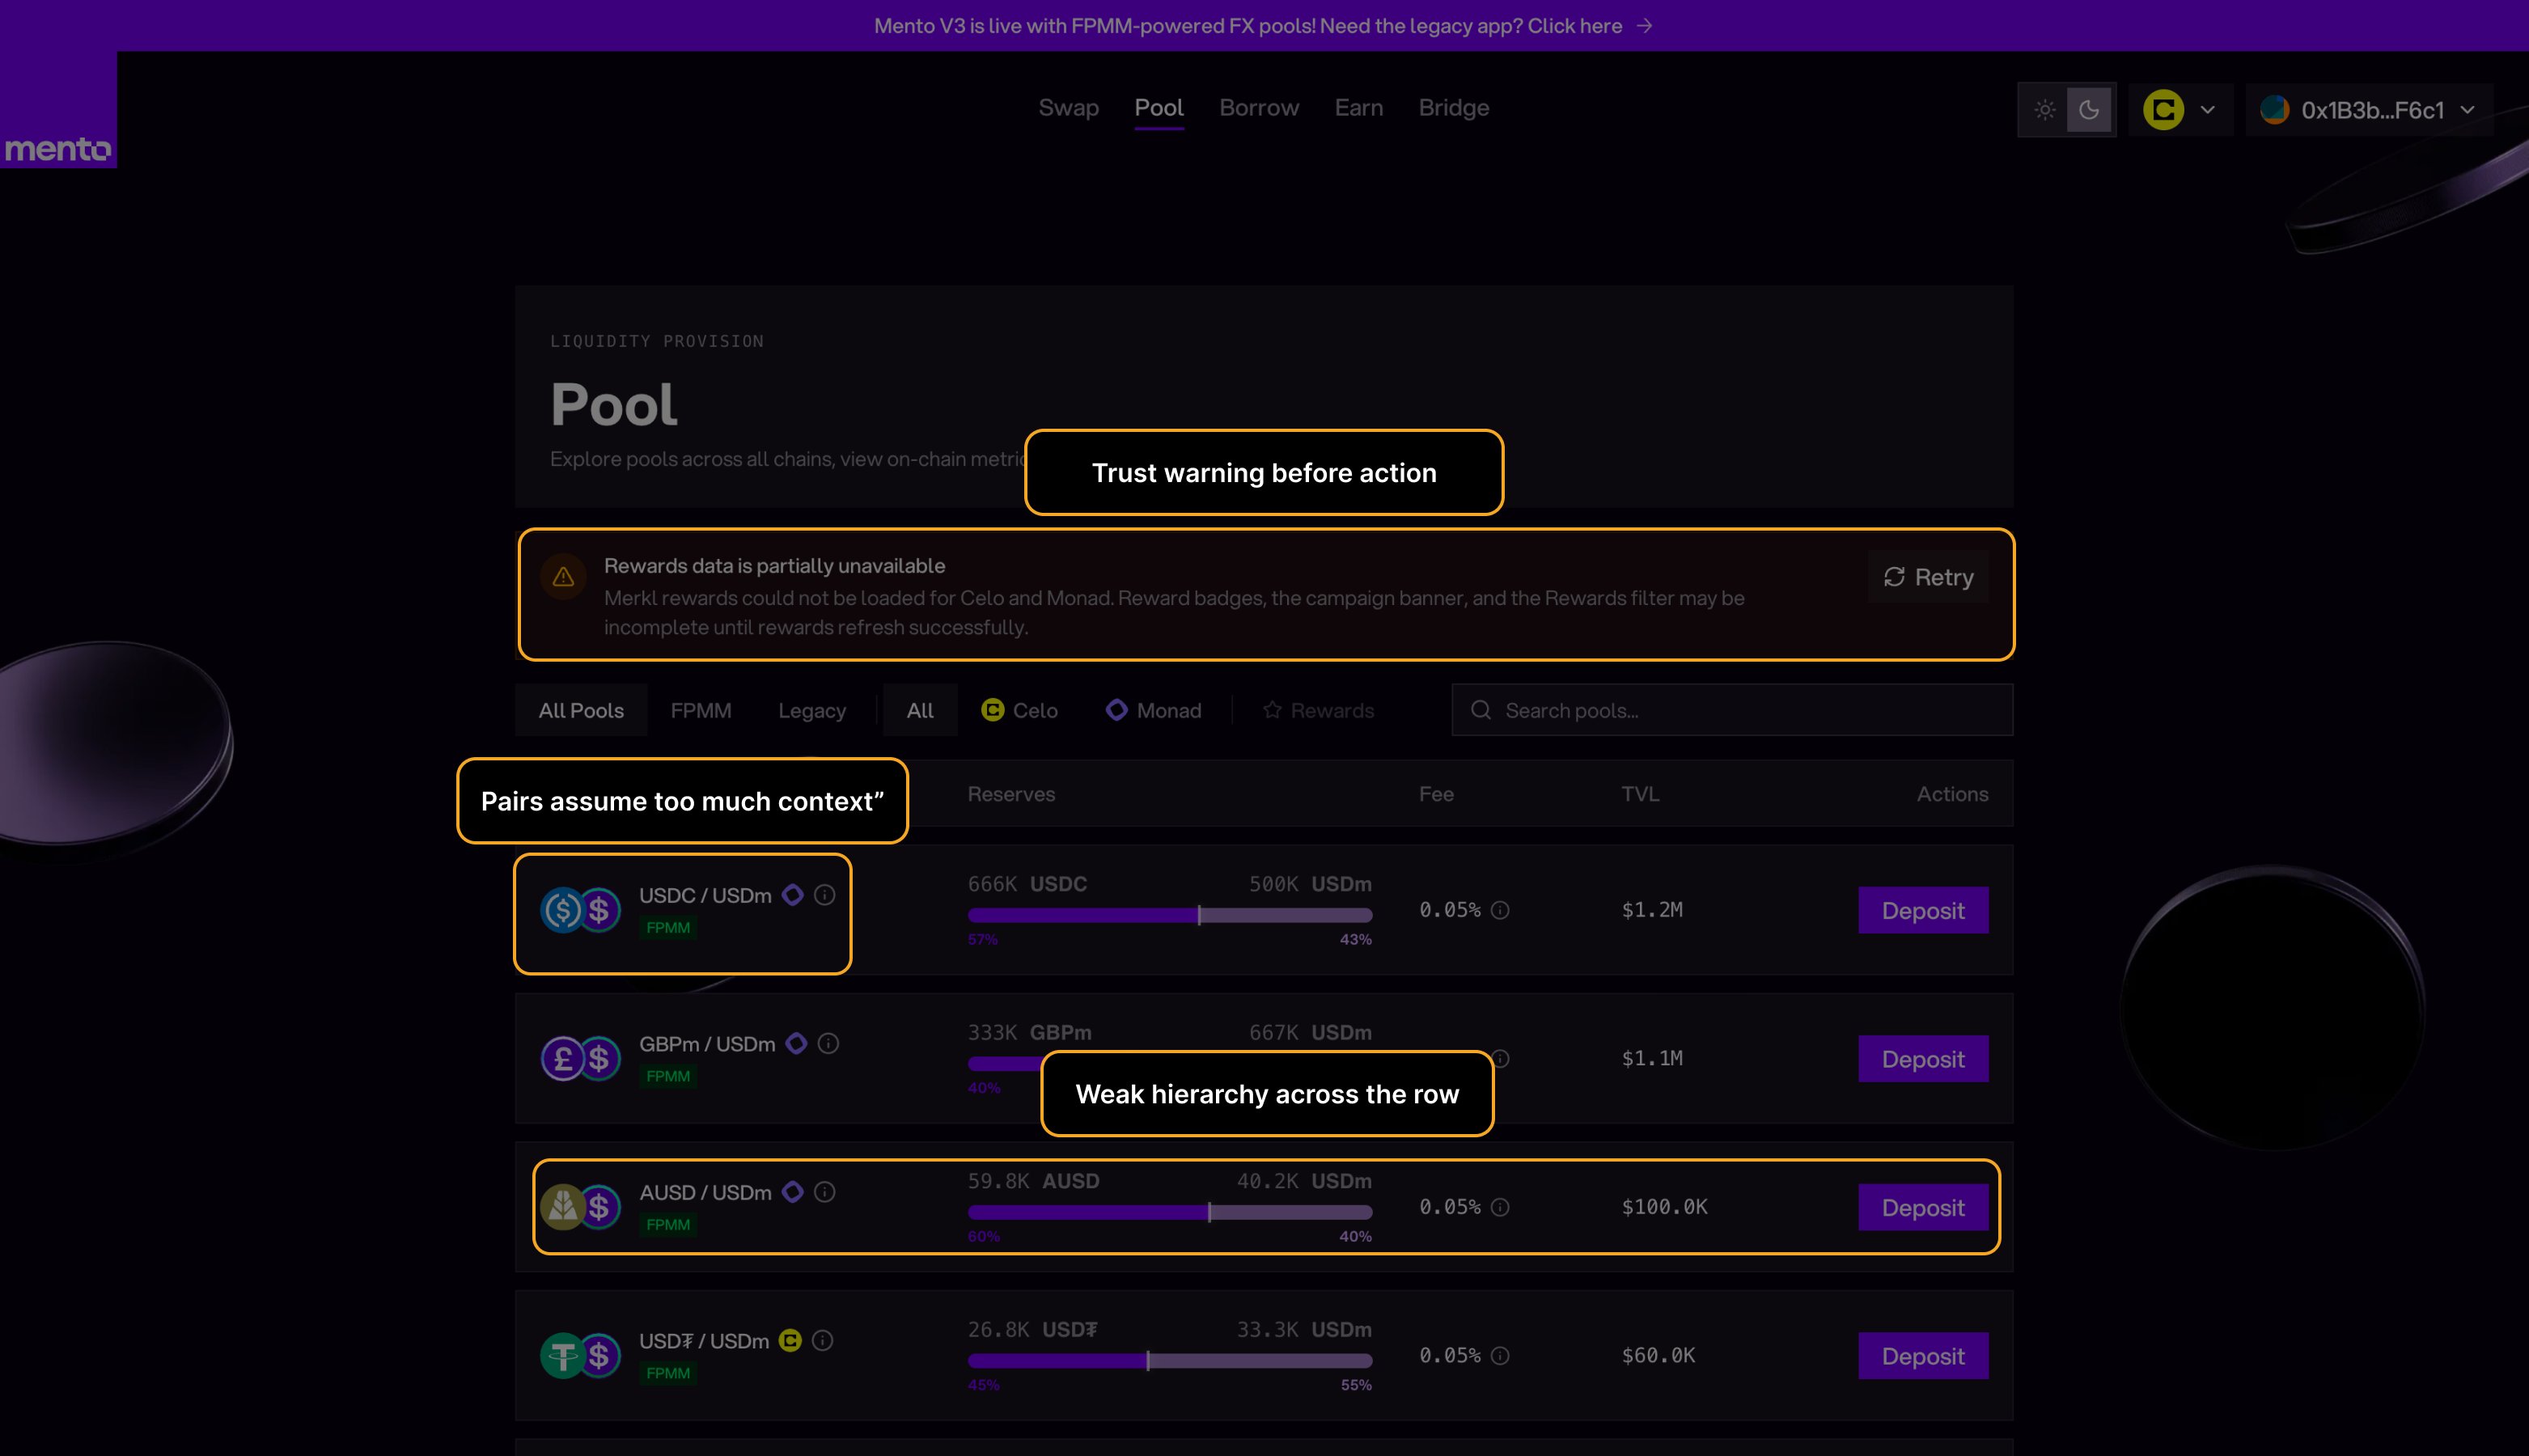Click Retry to reload rewards data
The image size is (2529, 1456).
point(1928,577)
